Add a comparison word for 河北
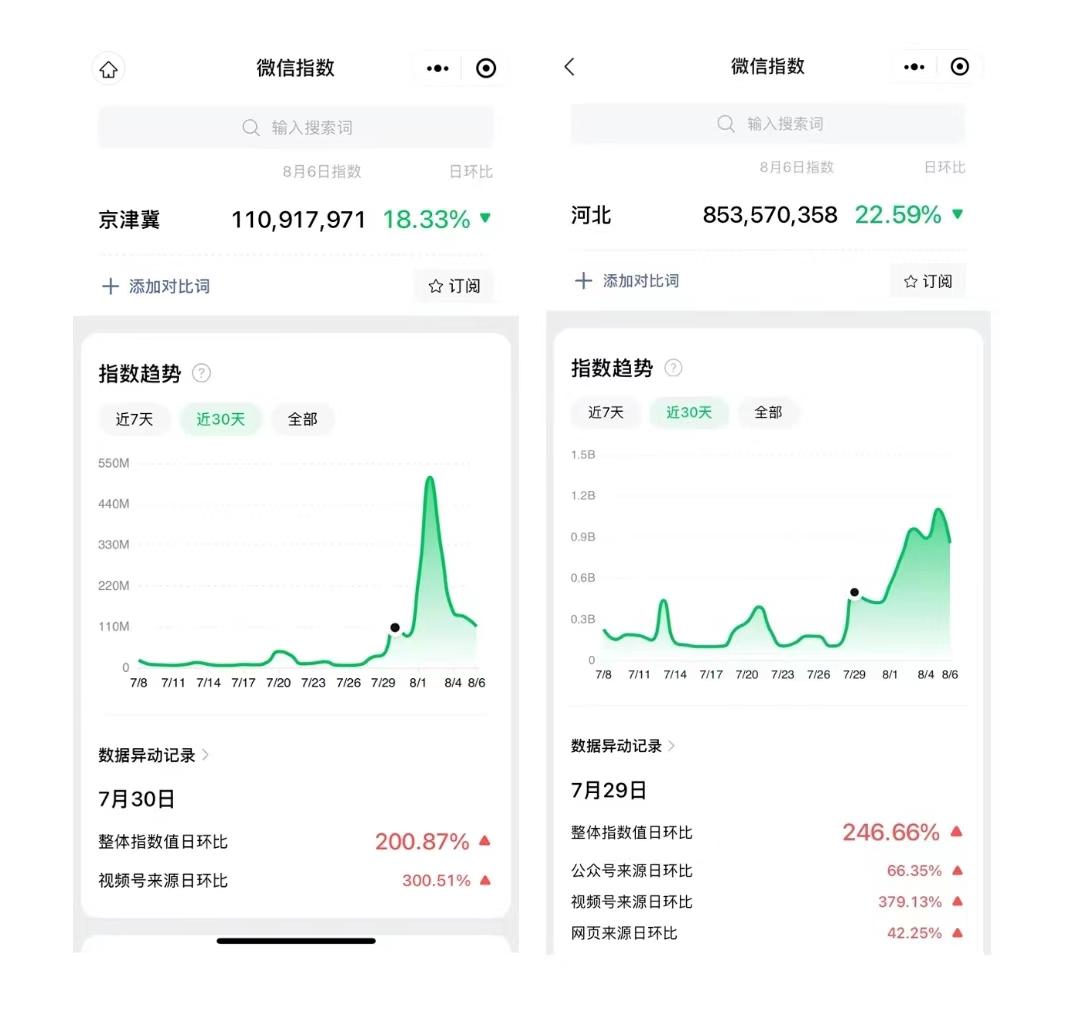The width and height of the screenshot is (1072, 1018). coord(628,281)
